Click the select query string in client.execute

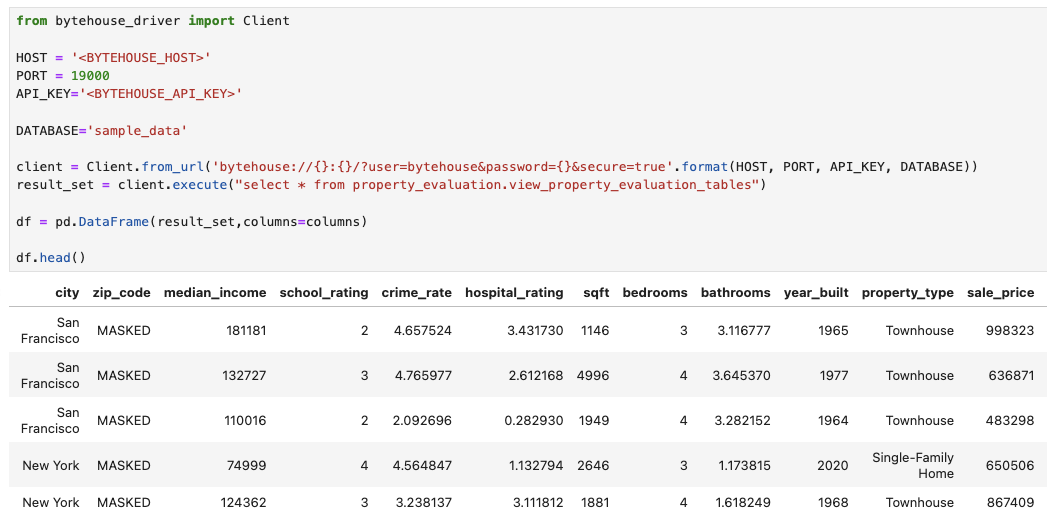tap(497, 184)
